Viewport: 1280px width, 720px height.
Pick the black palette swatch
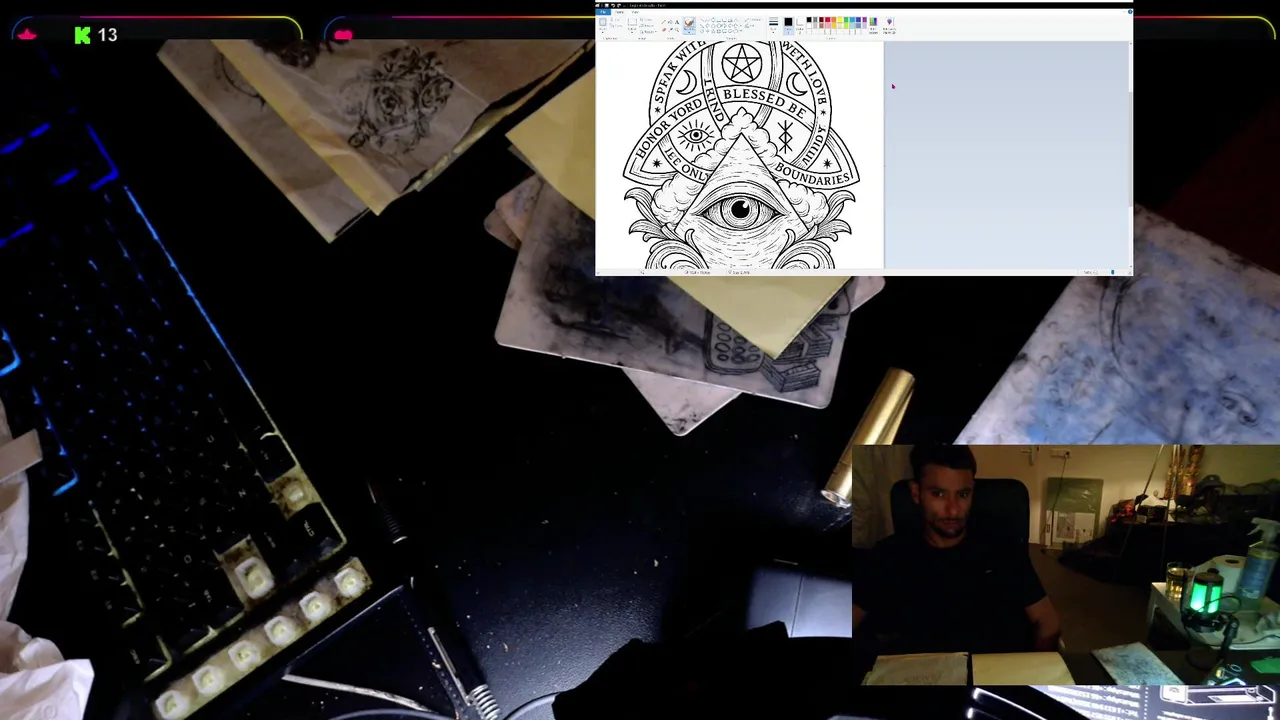pyautogui.click(x=809, y=20)
